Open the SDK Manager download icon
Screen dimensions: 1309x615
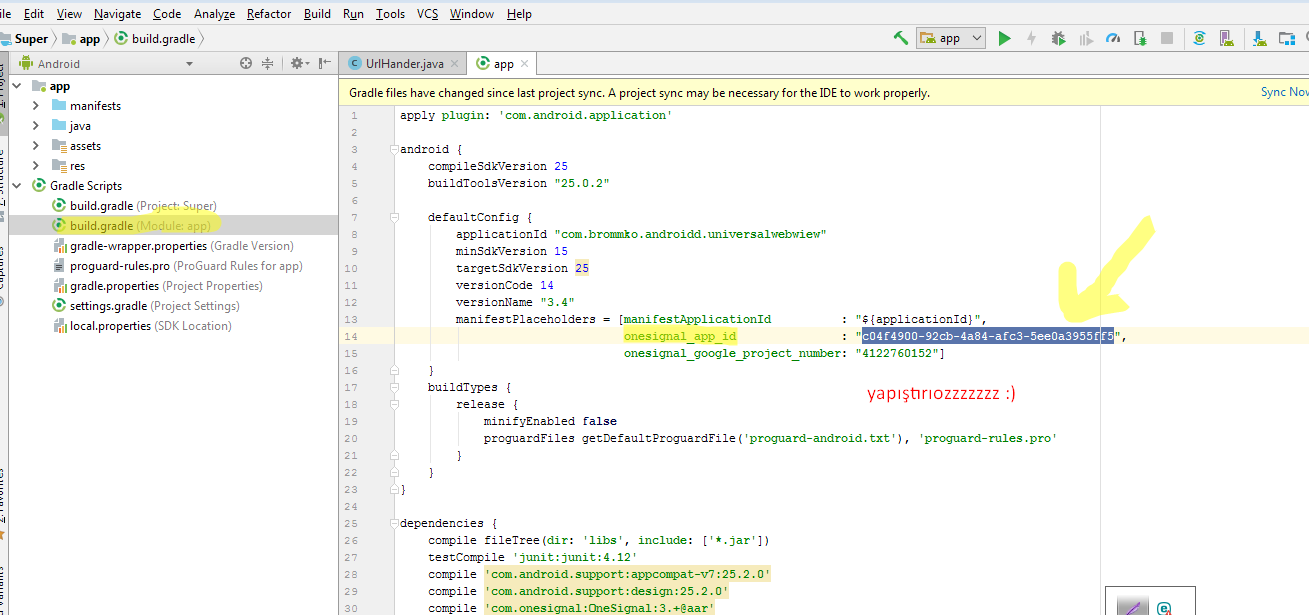click(1261, 38)
